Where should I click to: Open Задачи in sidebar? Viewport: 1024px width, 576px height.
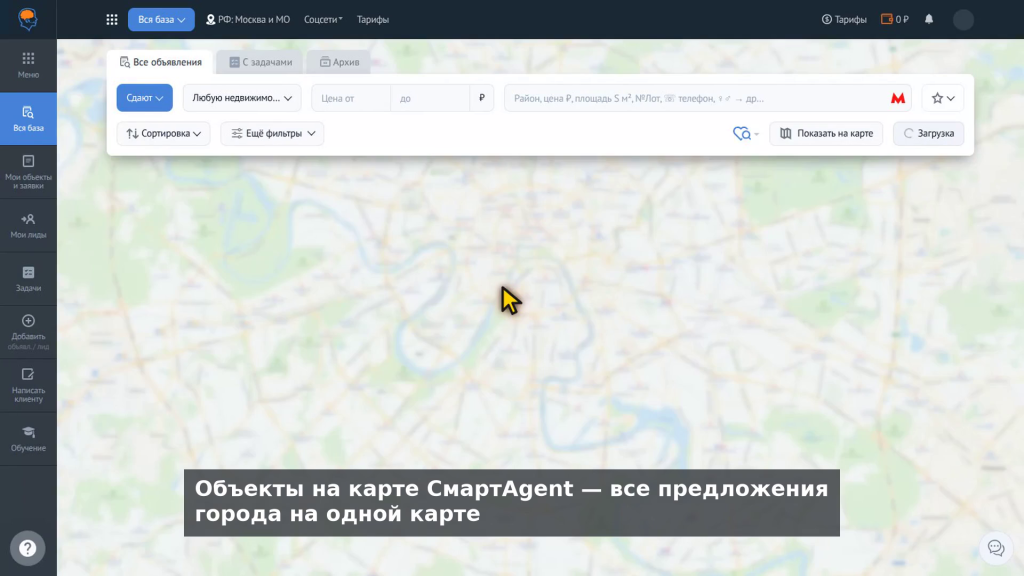coord(28,279)
